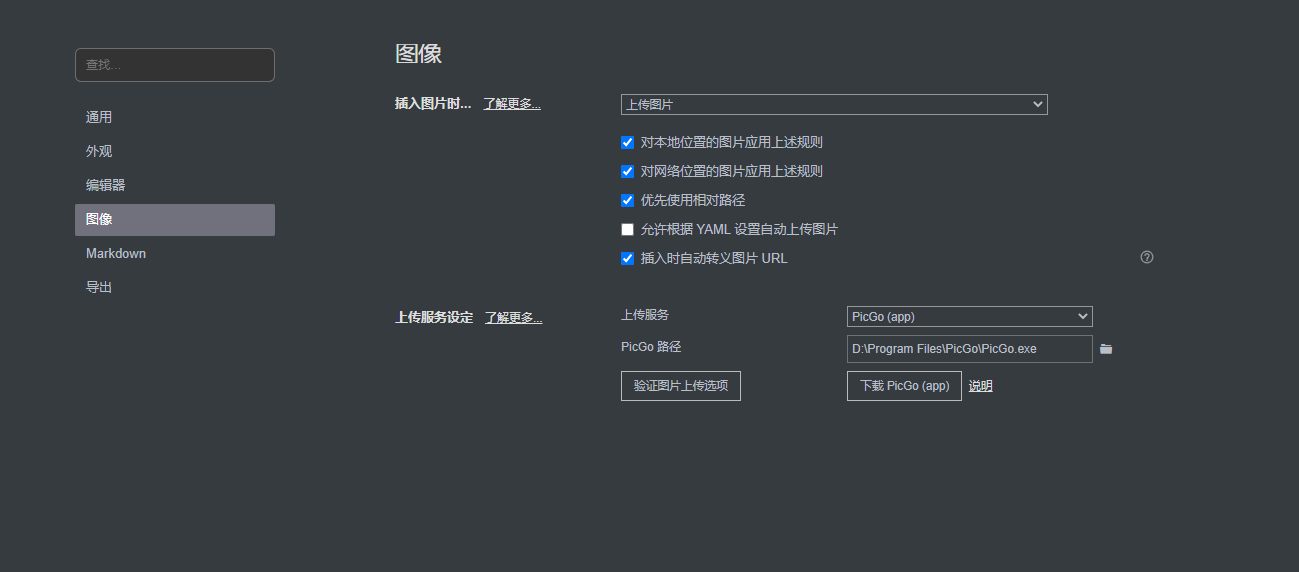1299x572 pixels.
Task: Click the 验证图片上传选项 button
Action: tap(680, 386)
